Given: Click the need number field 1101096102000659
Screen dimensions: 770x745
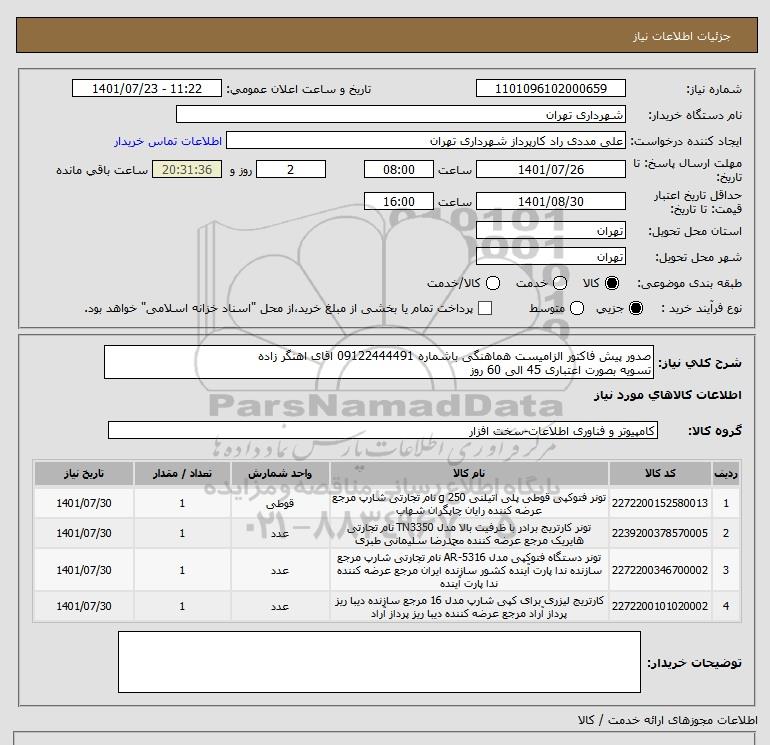Looking at the screenshot, I should pos(550,88).
